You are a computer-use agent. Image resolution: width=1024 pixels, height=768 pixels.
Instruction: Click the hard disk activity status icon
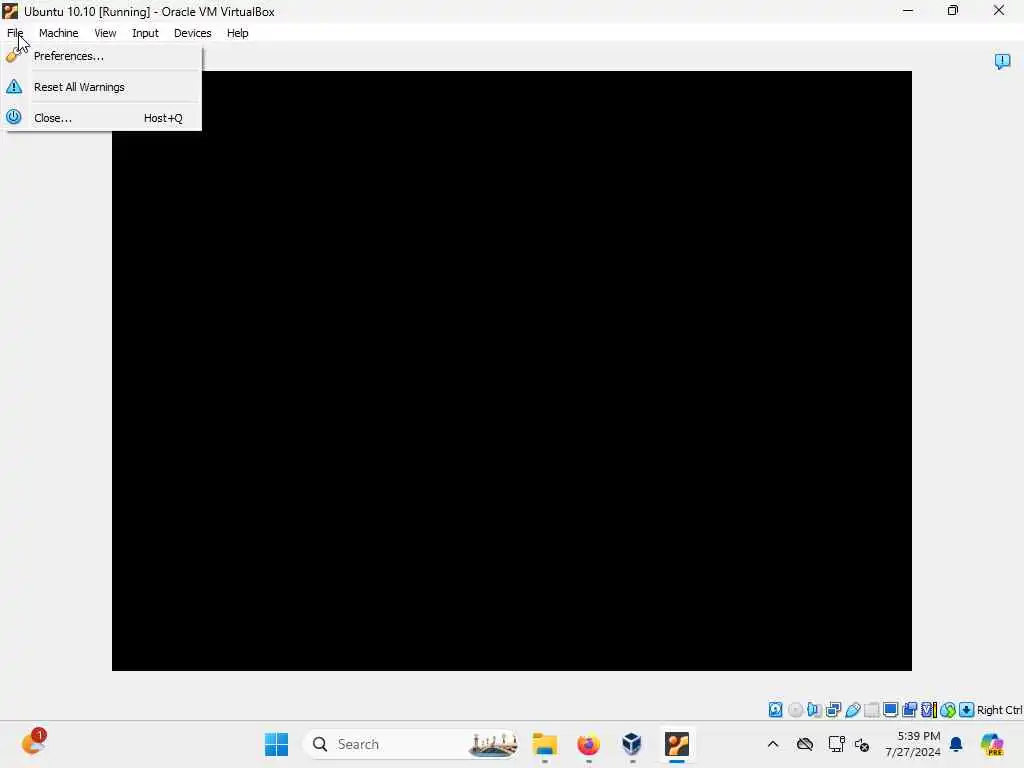coord(775,710)
